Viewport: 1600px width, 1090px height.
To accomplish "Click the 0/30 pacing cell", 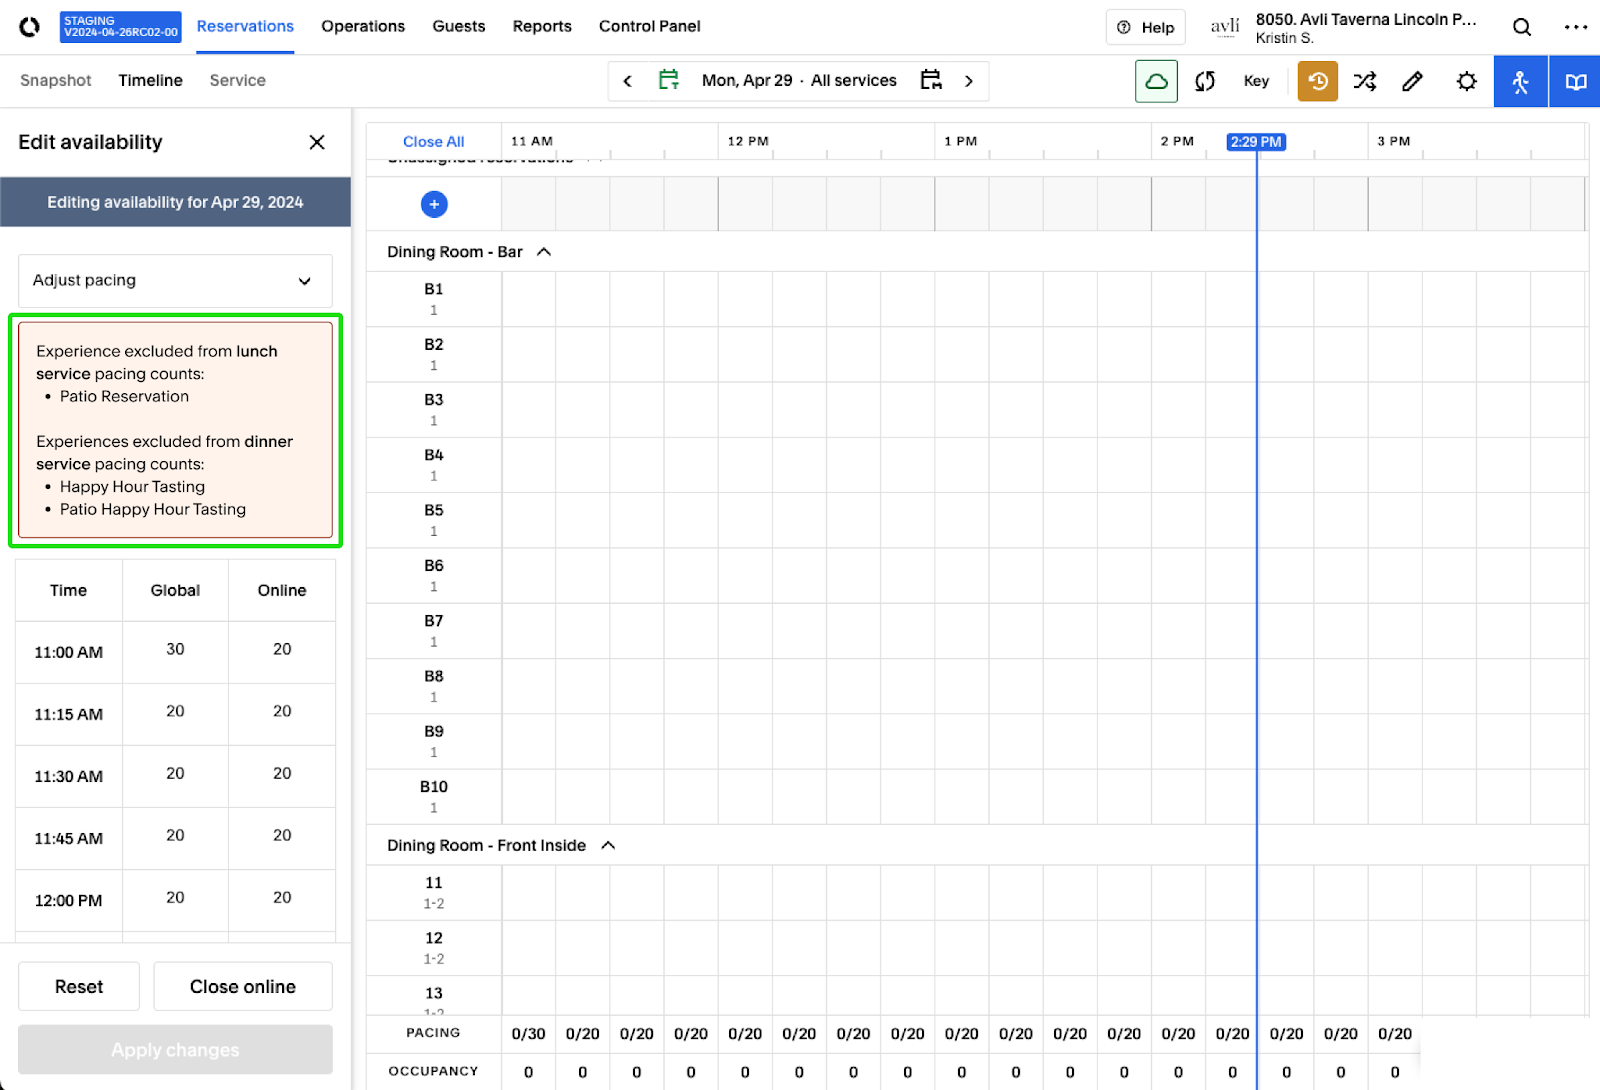I will click(528, 1034).
